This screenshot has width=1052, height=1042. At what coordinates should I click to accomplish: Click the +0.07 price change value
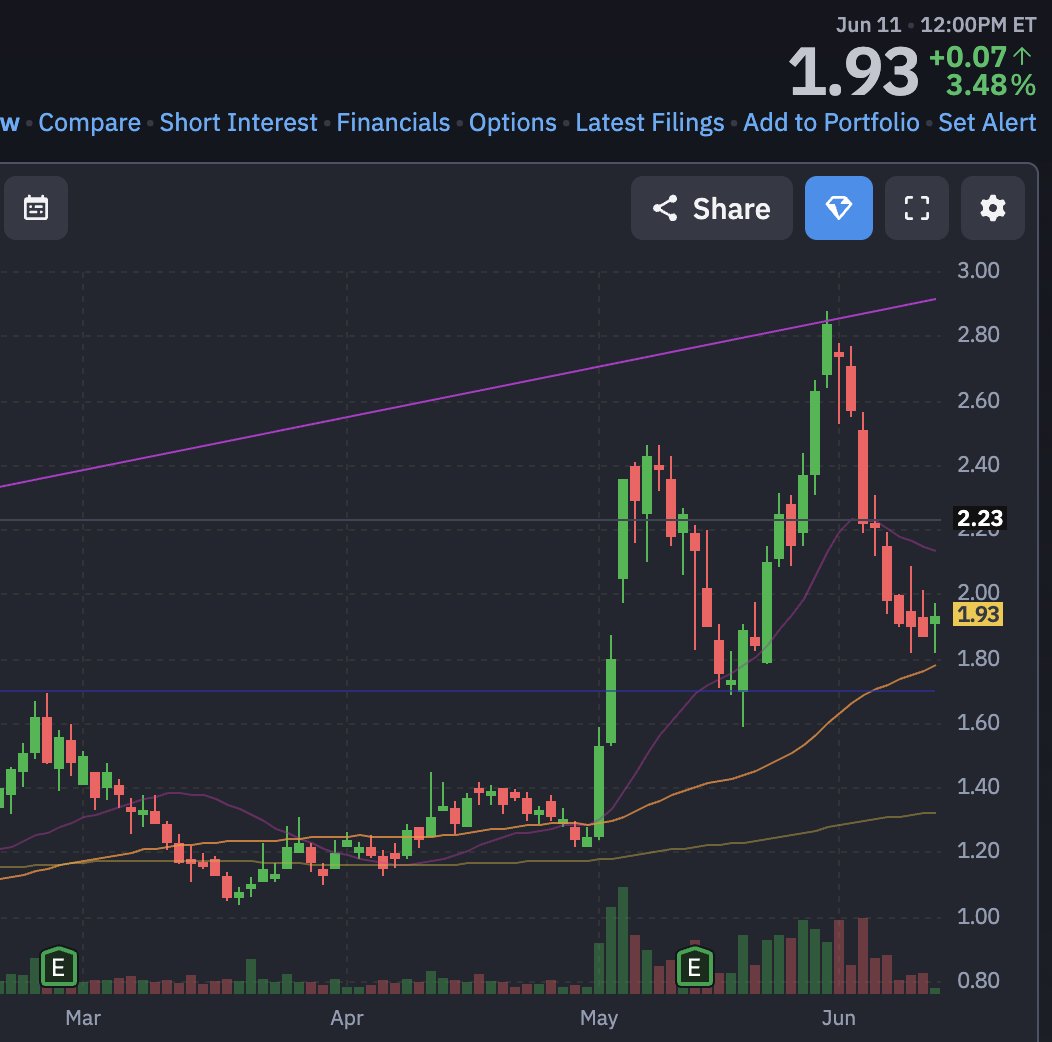(x=967, y=57)
